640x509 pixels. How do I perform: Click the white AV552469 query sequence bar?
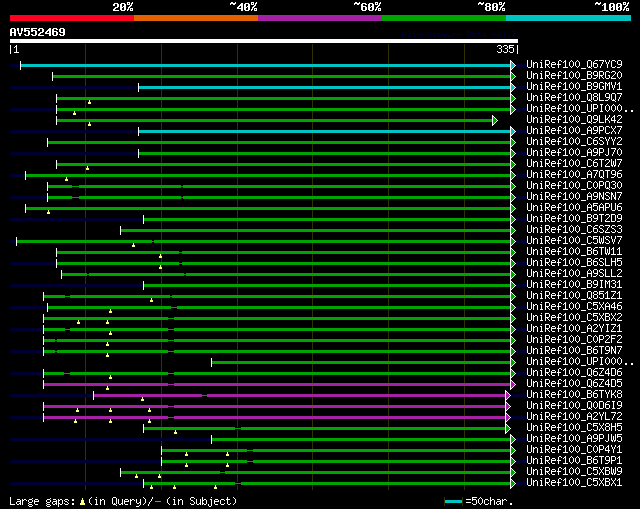pos(264,41)
